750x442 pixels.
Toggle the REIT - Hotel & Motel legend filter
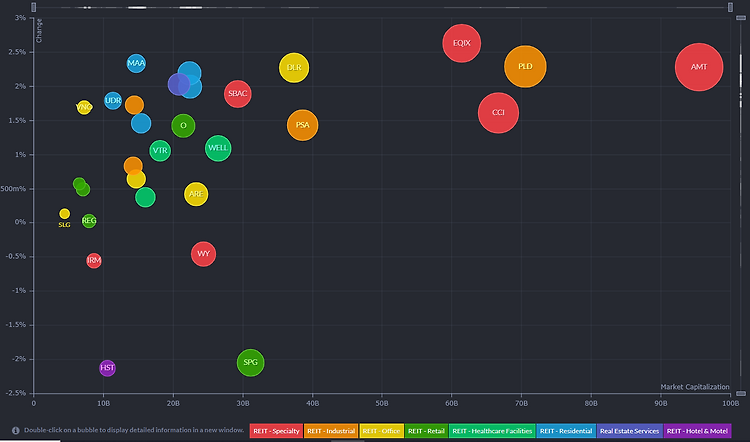[697, 431]
